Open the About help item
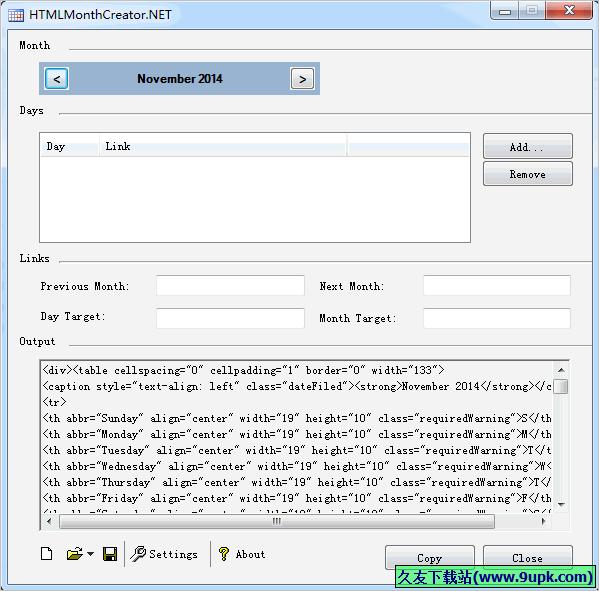This screenshot has width=599, height=591. (242, 554)
